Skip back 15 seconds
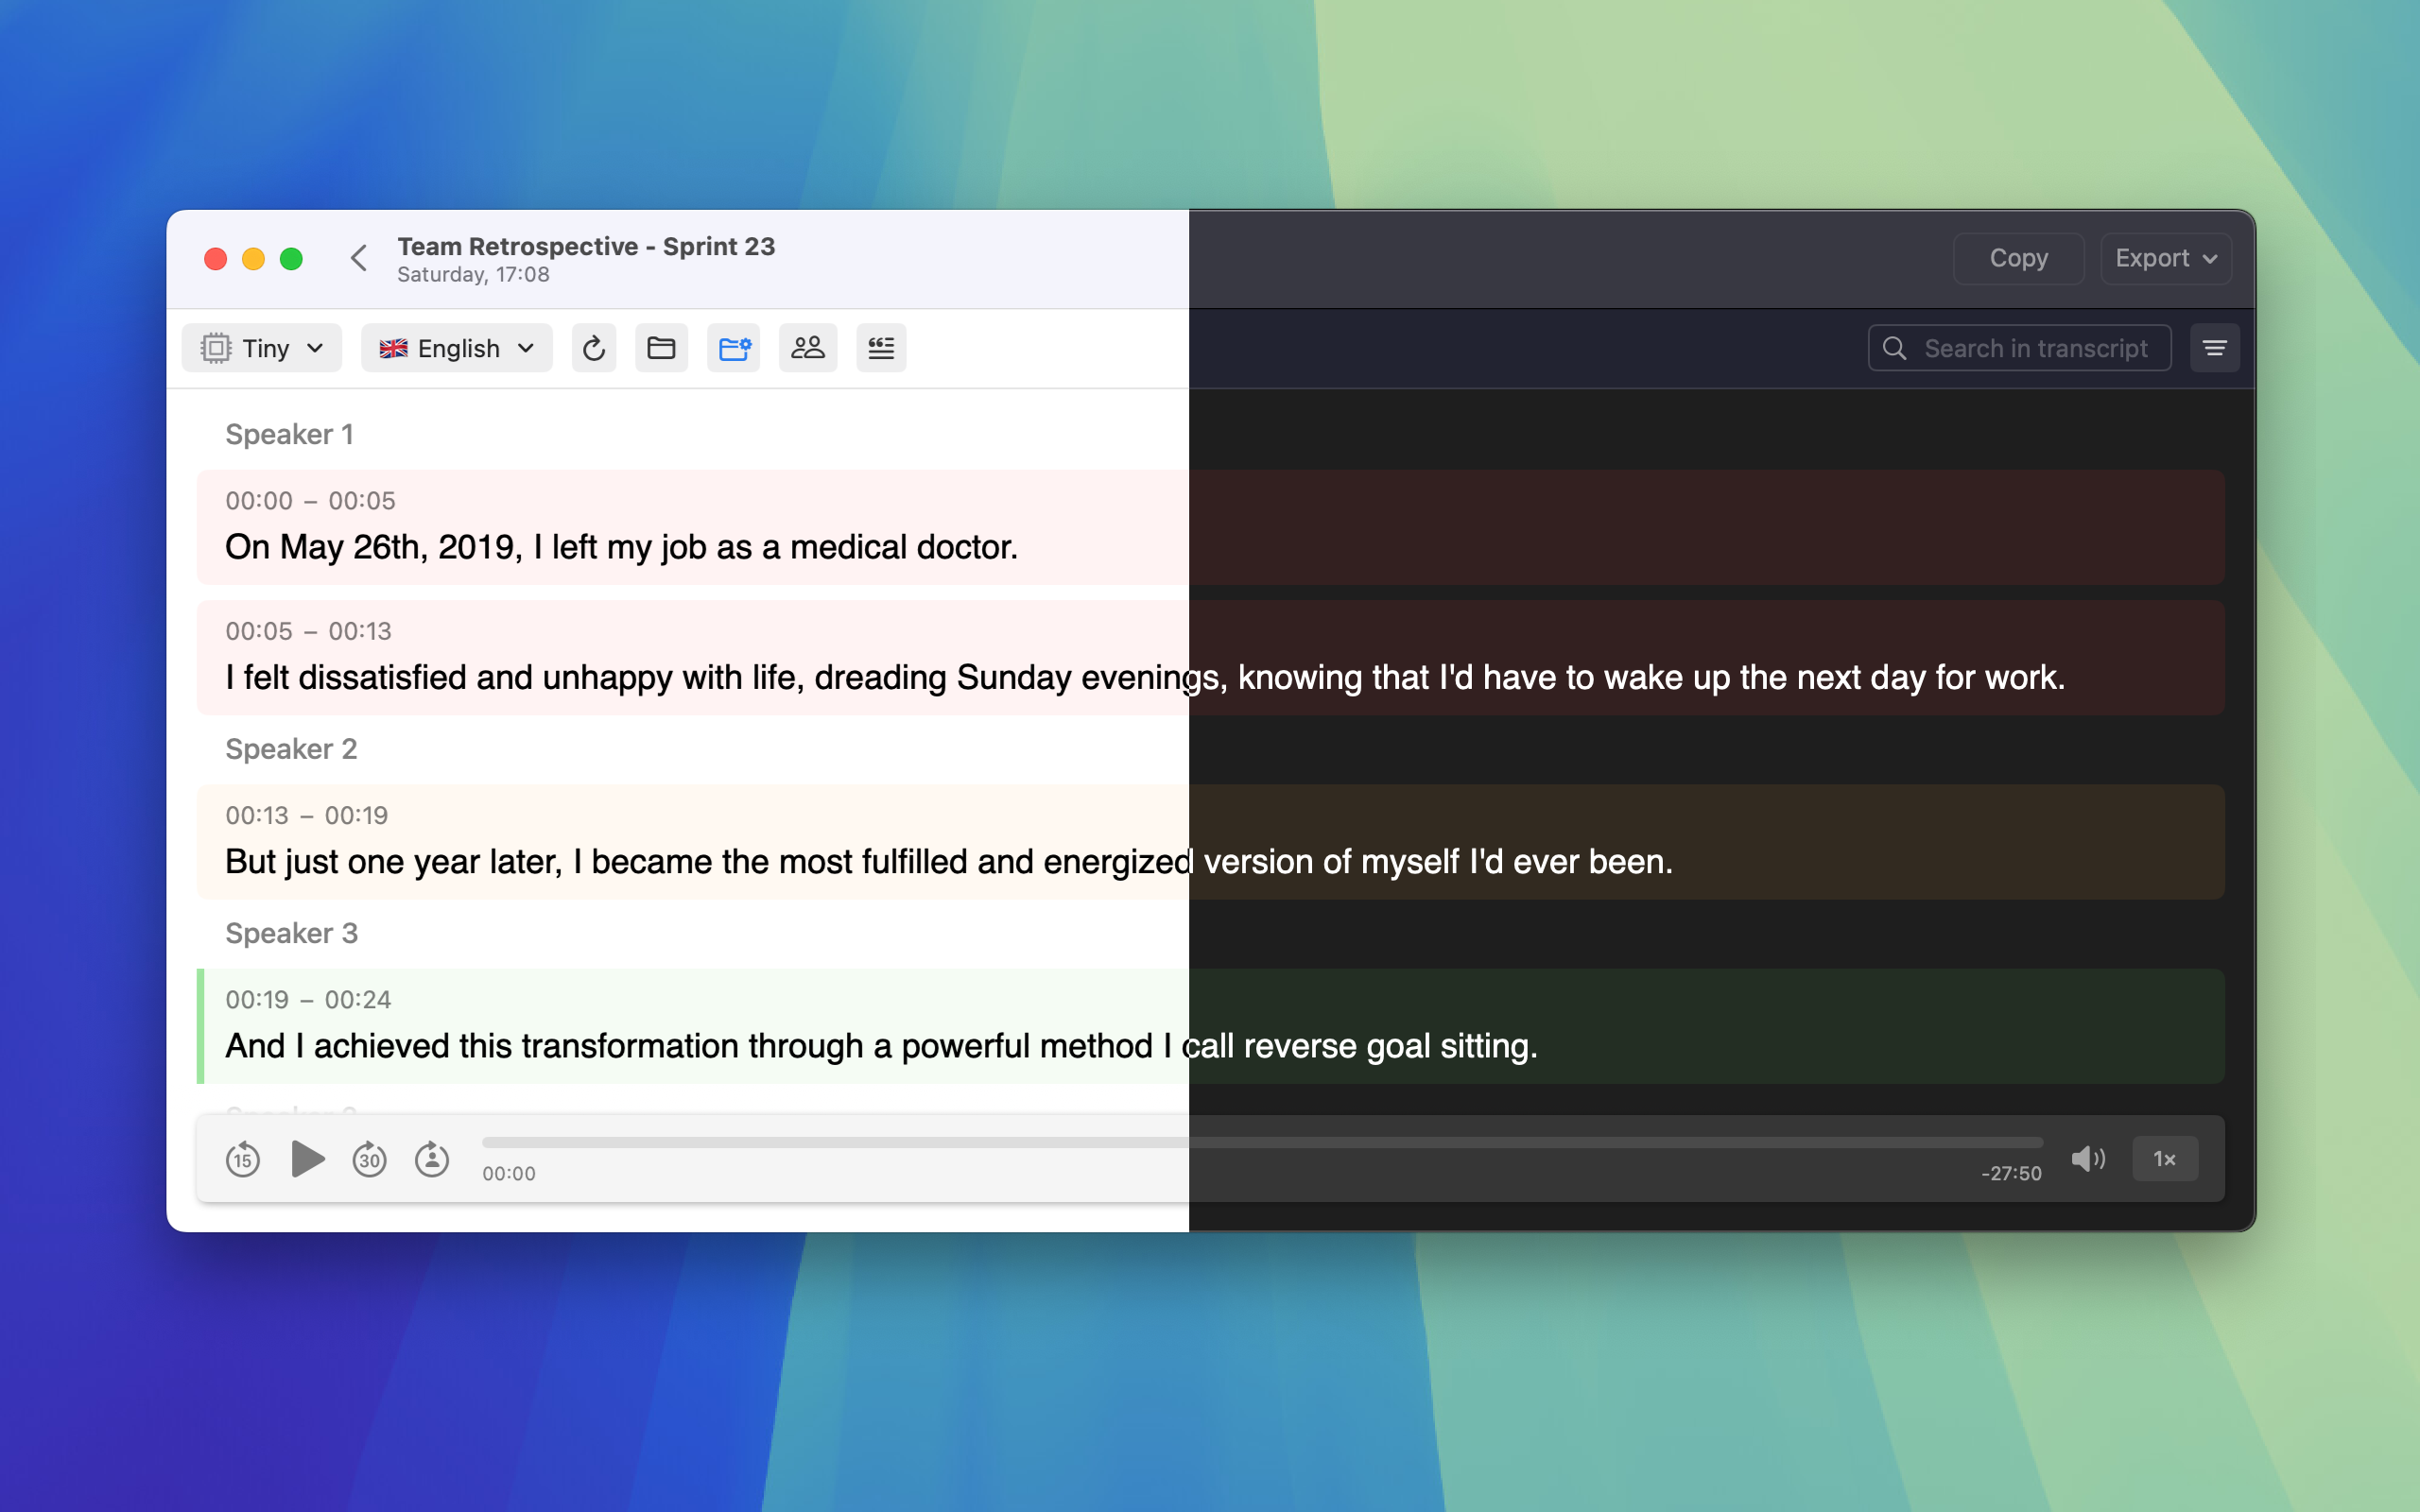This screenshot has height=1512, width=2420. (x=243, y=1159)
